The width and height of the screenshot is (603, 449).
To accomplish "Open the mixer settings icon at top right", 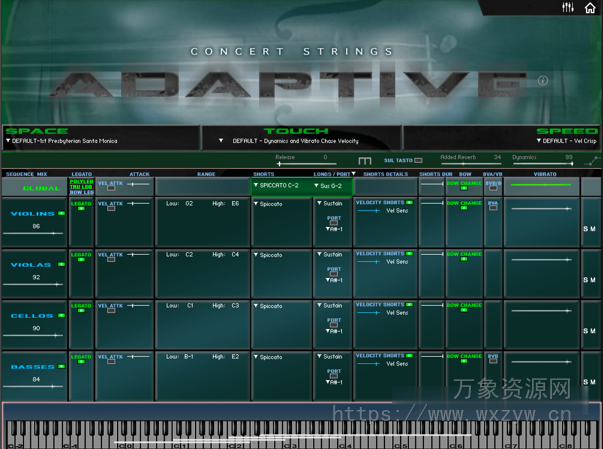I will tap(568, 7).
